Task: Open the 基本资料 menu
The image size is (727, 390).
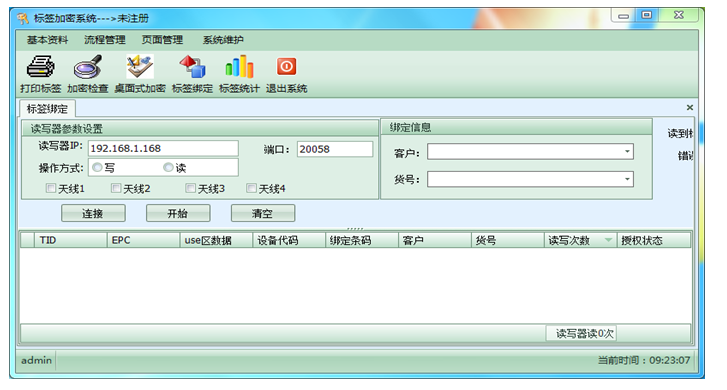Action: [47, 40]
